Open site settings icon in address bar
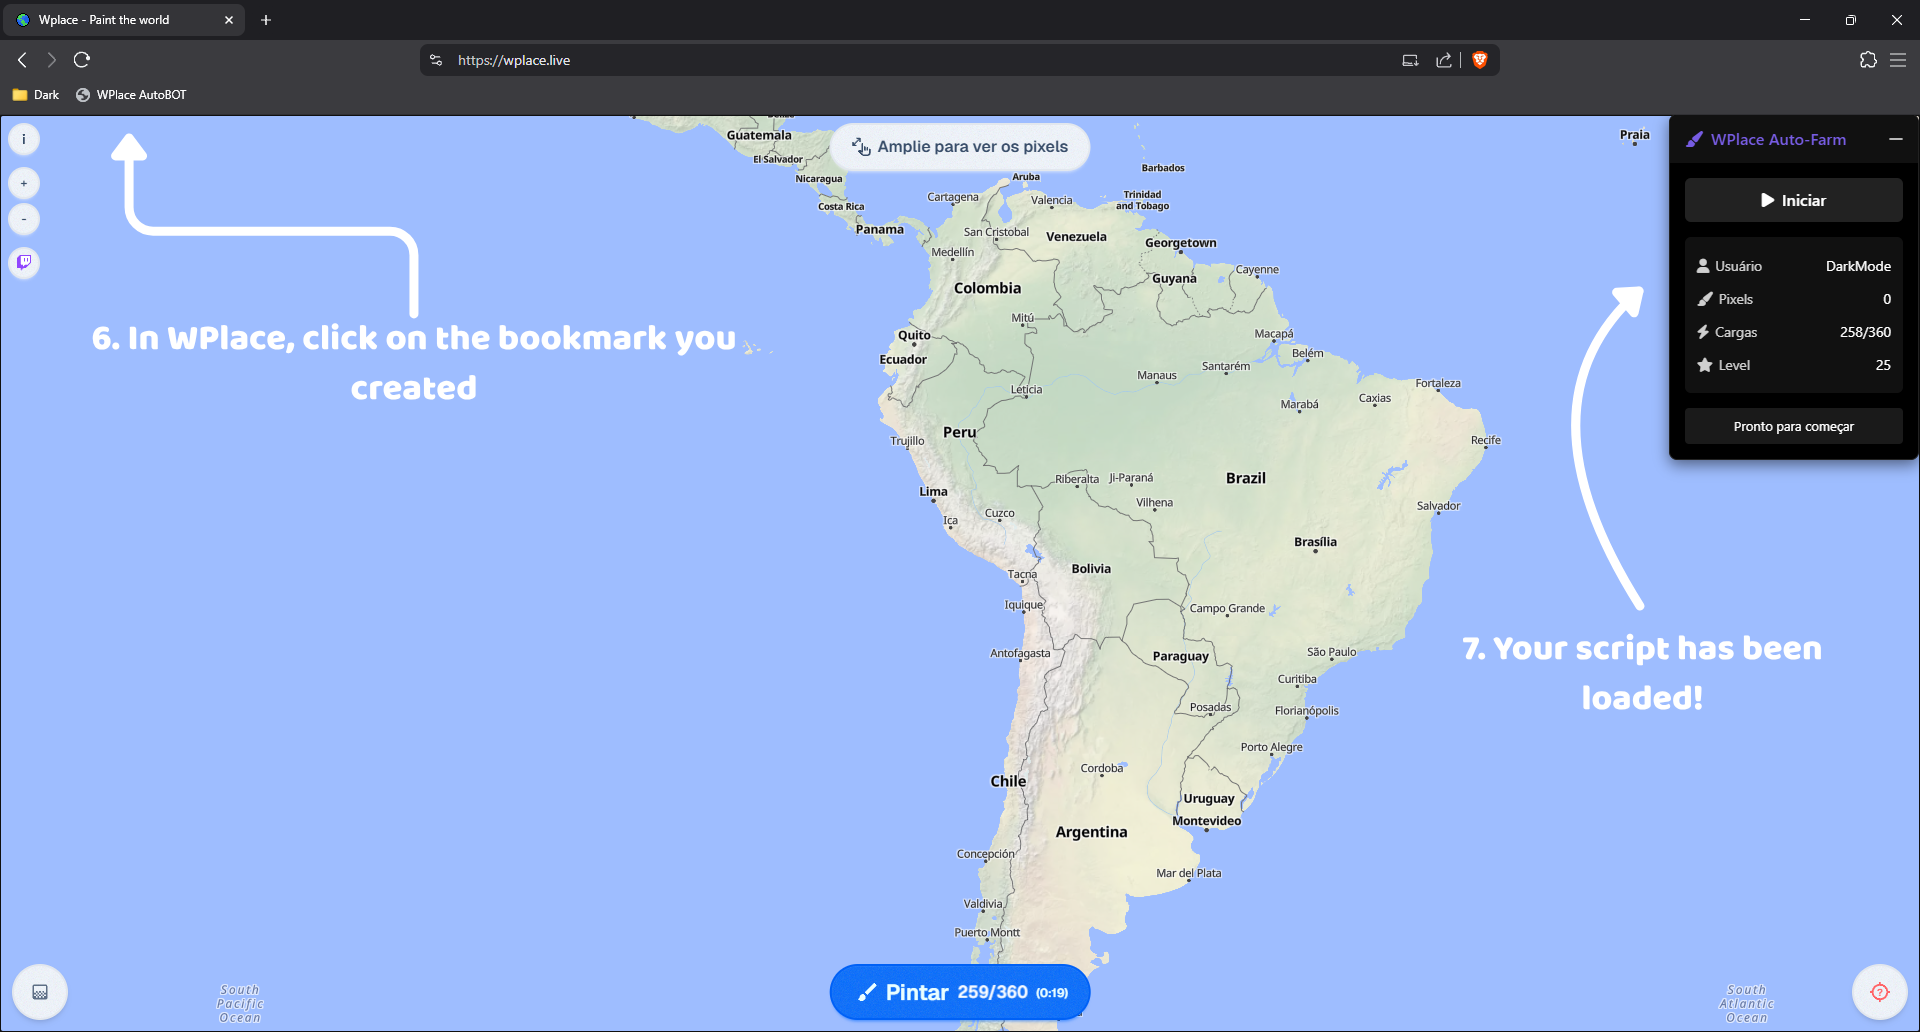Screen dimensions: 1920x1032 pos(436,60)
